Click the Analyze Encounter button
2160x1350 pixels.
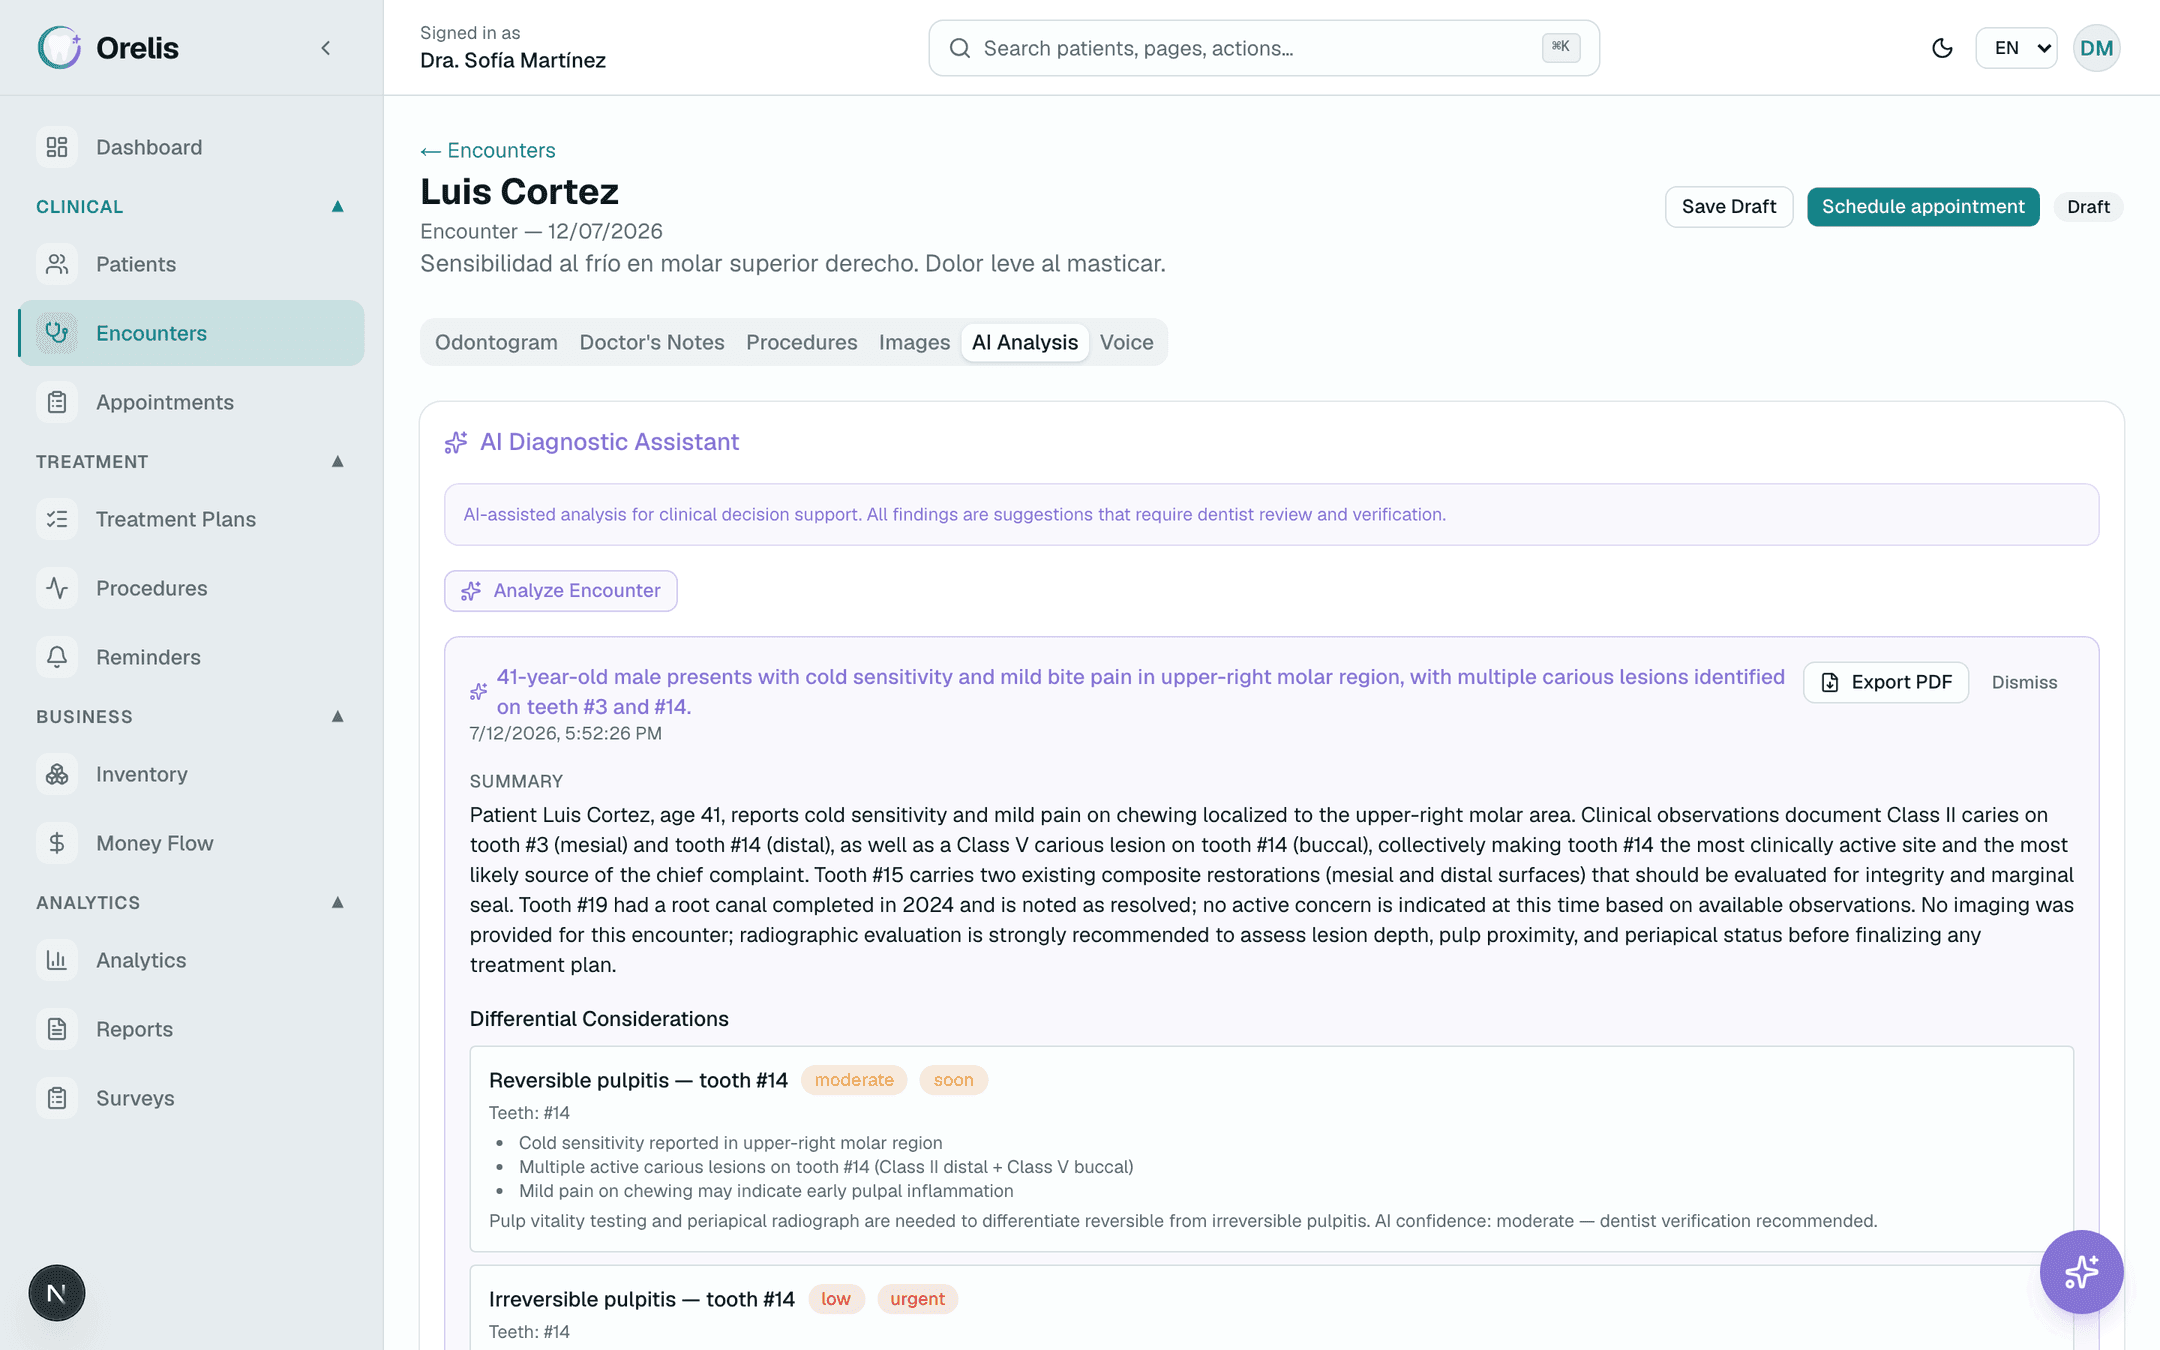tap(561, 591)
